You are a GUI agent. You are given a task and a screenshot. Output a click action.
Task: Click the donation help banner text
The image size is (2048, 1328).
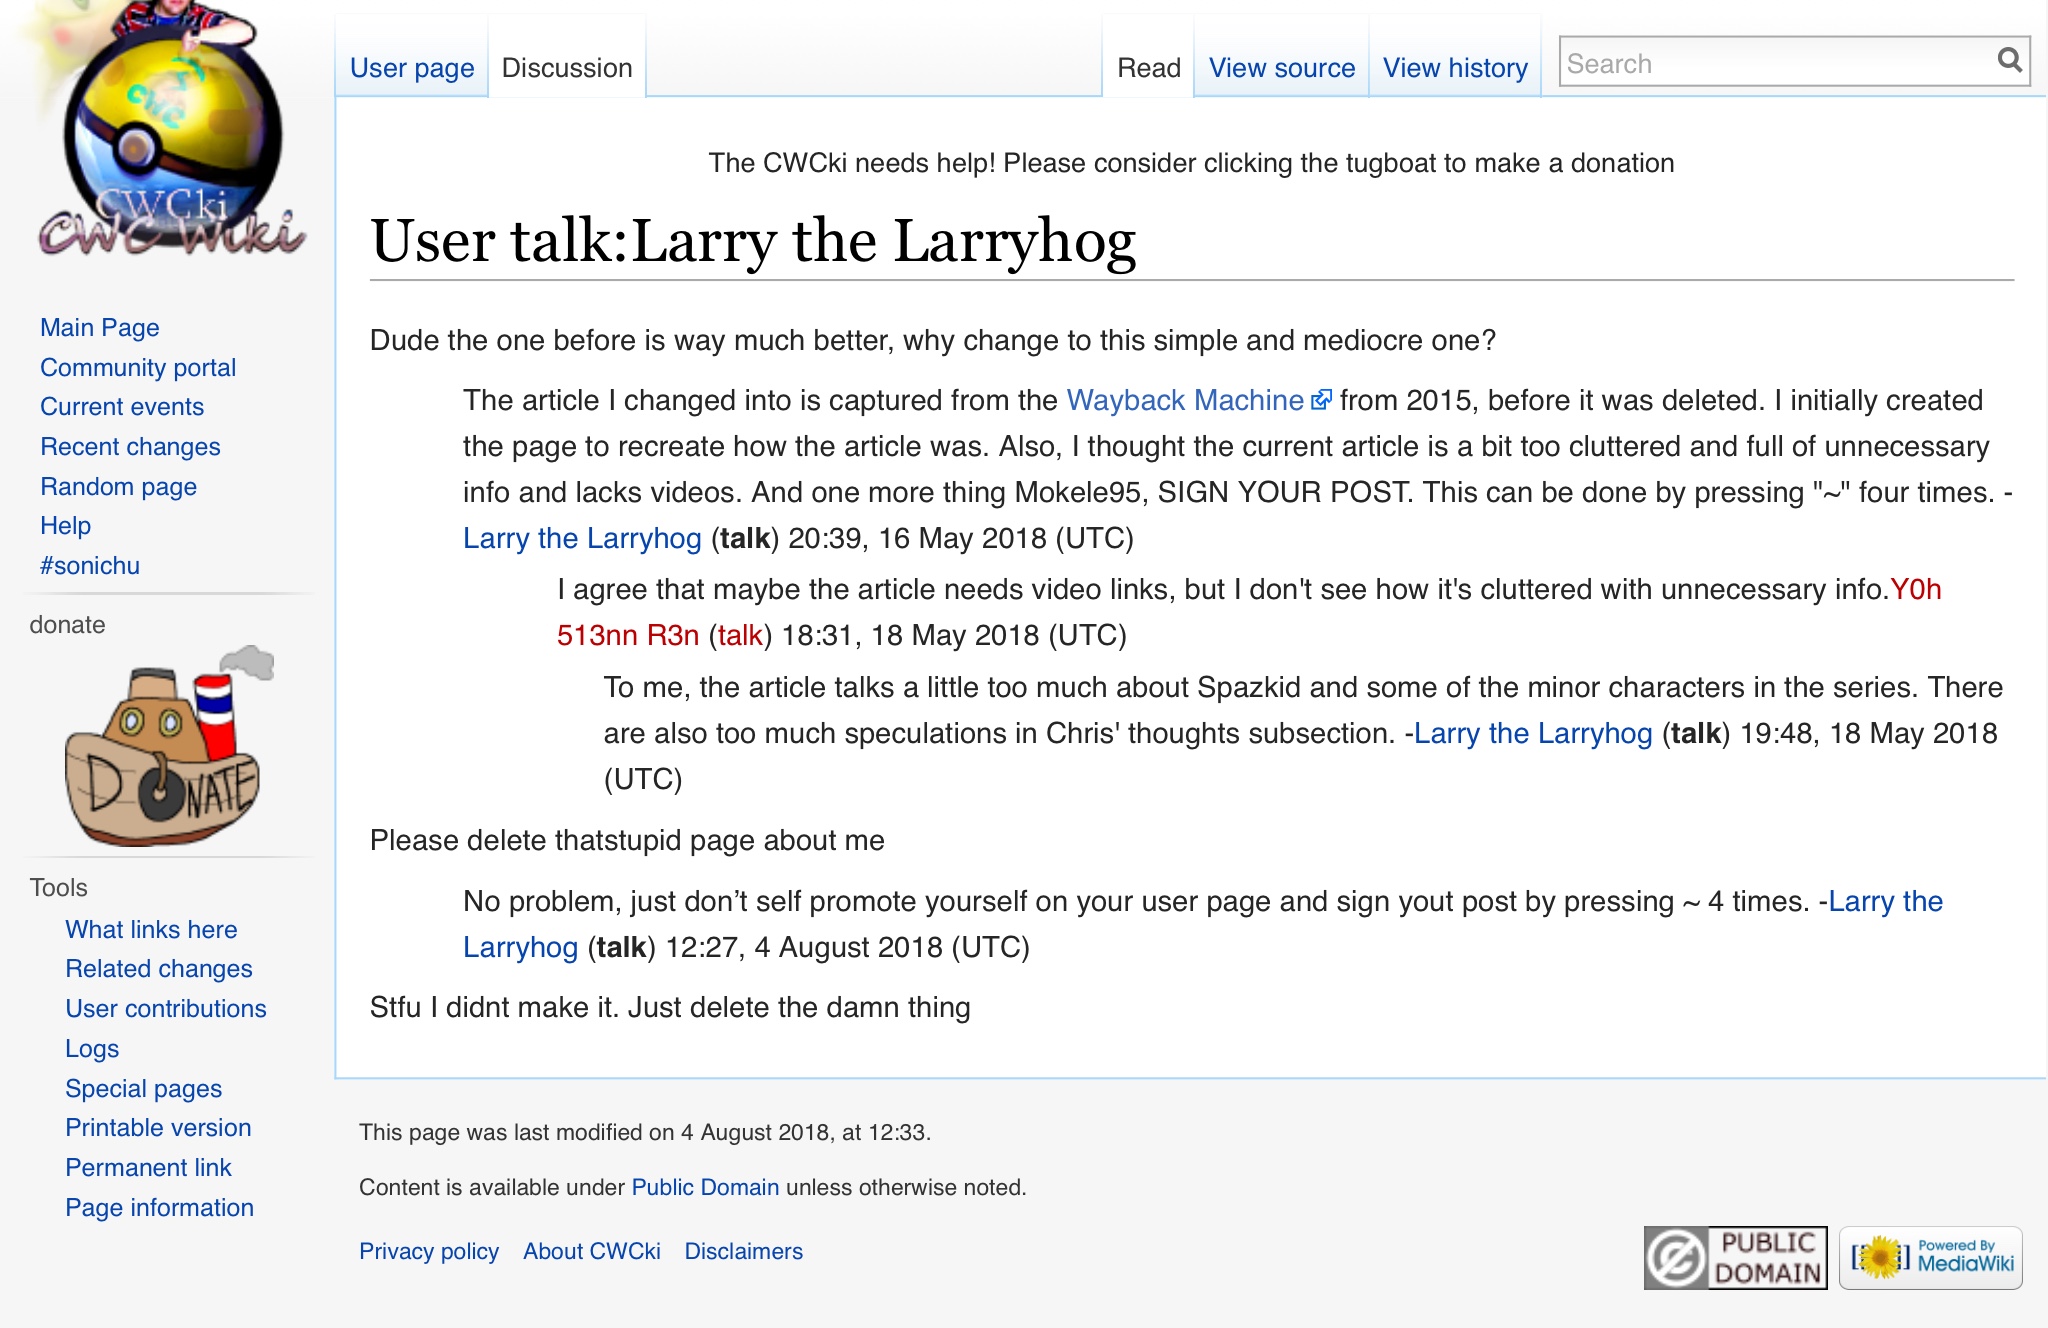1191,163
